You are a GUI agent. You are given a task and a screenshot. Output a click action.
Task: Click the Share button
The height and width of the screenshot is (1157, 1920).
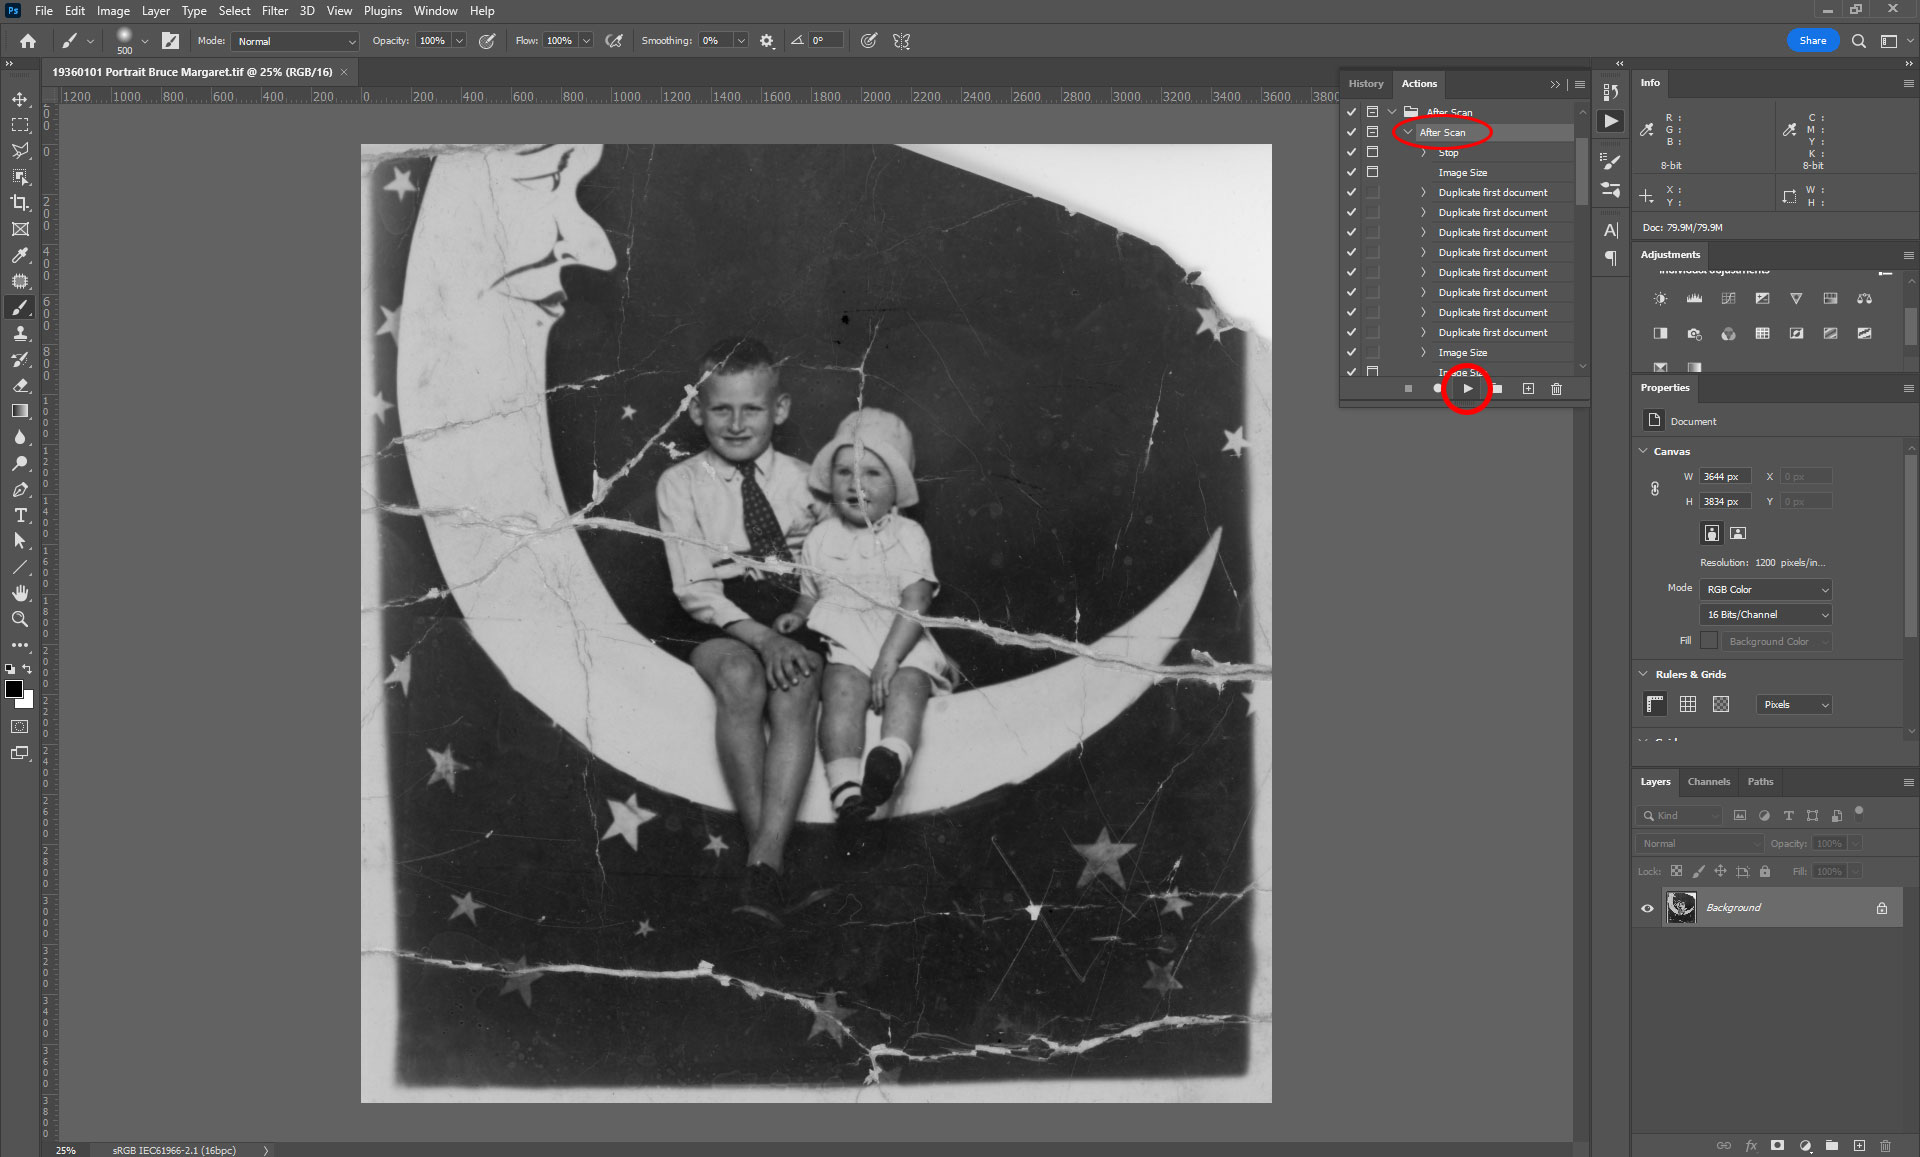(1812, 41)
